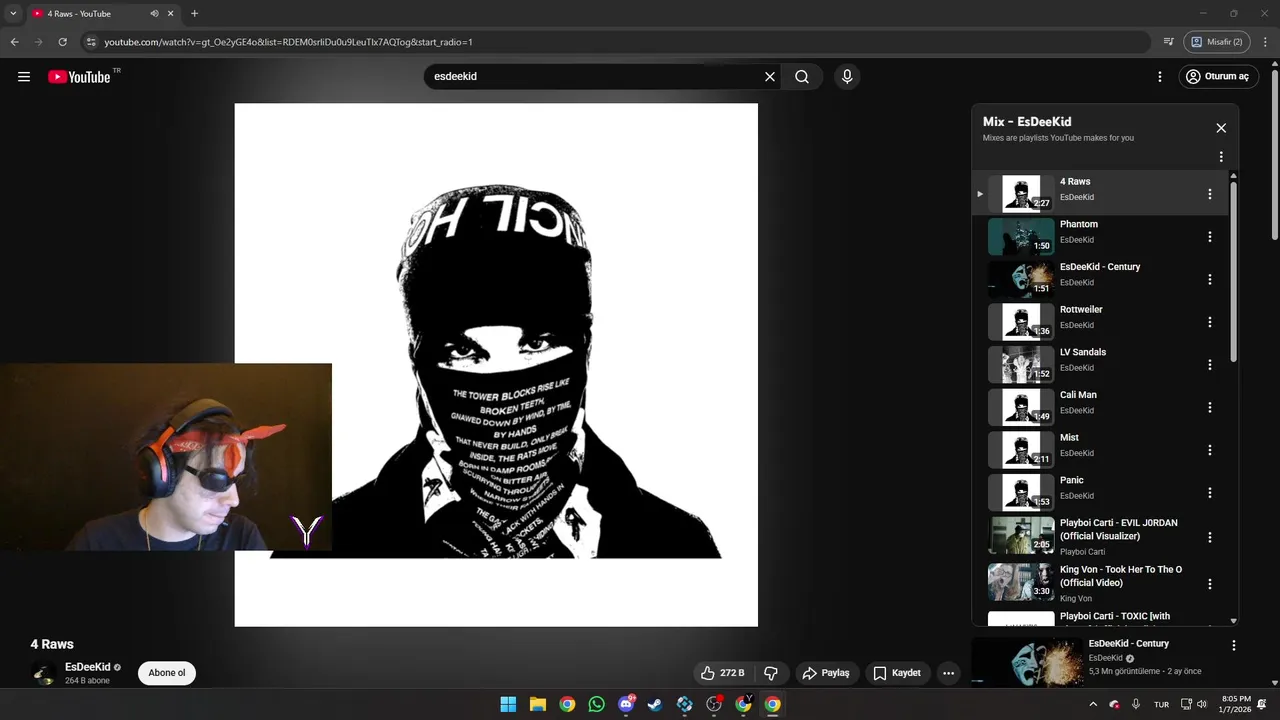Open recommended EsDeeKid - Century video
The image size is (1280, 720).
click(x=1129, y=644)
